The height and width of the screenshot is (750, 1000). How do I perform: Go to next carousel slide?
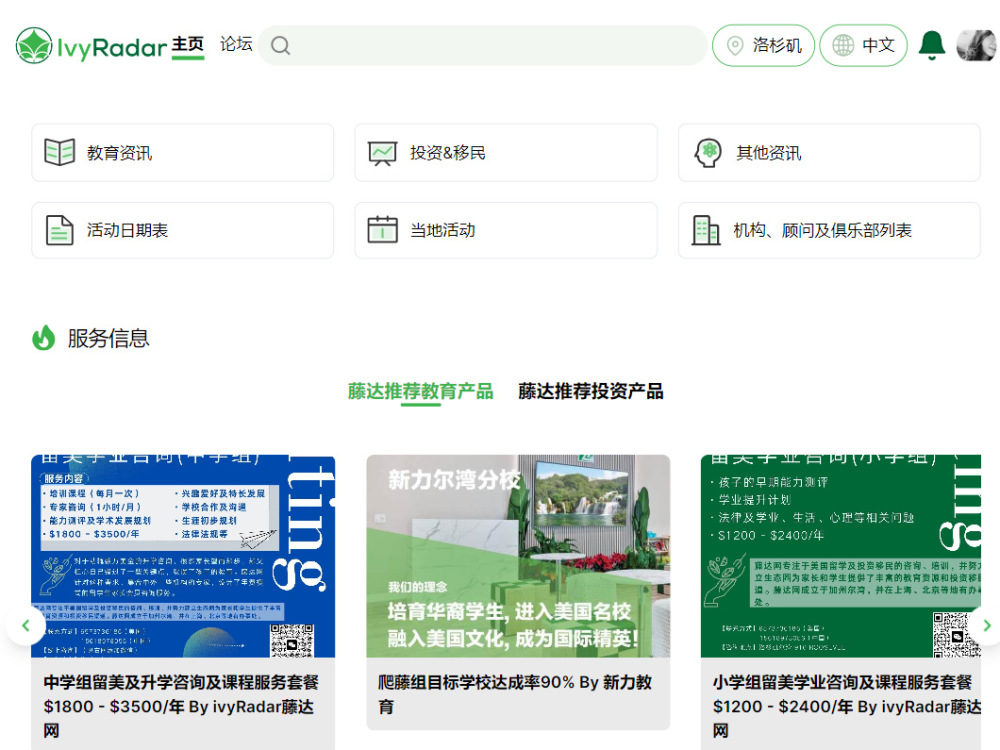987,626
